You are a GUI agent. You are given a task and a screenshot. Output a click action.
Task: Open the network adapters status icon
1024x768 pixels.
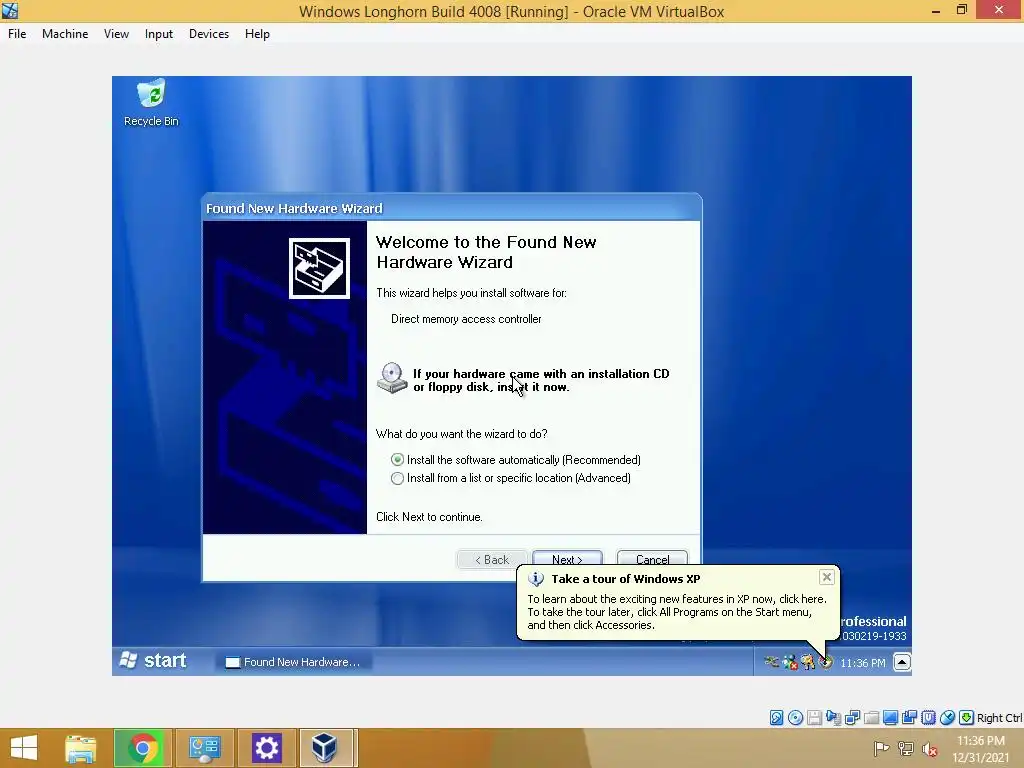pyautogui.click(x=852, y=718)
